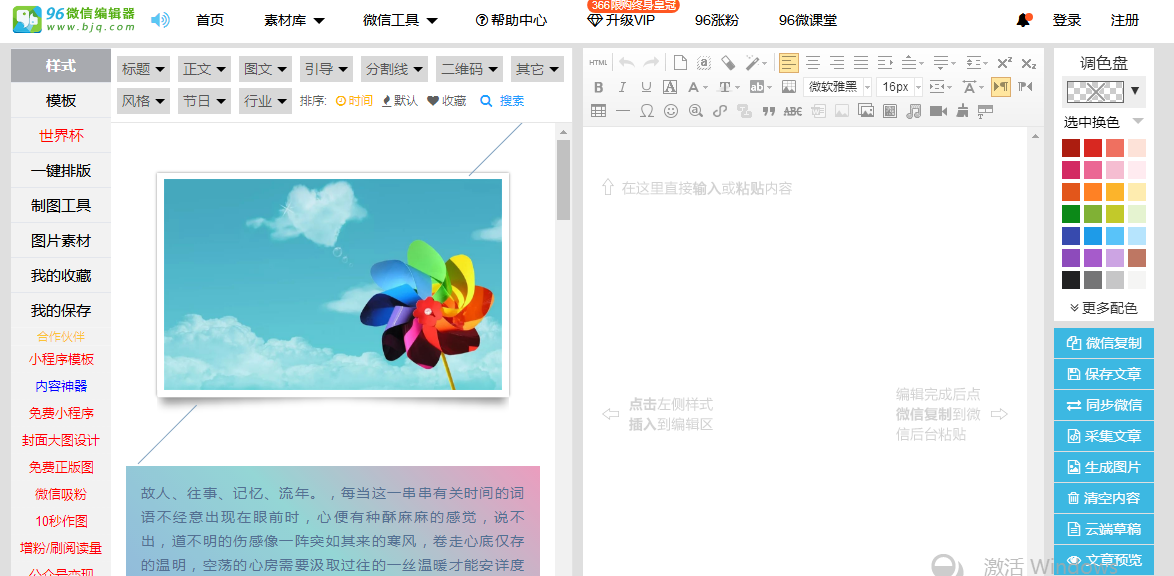Viewport: 1174px width, 576px height.
Task: Open the notification bell
Action: [1023, 20]
